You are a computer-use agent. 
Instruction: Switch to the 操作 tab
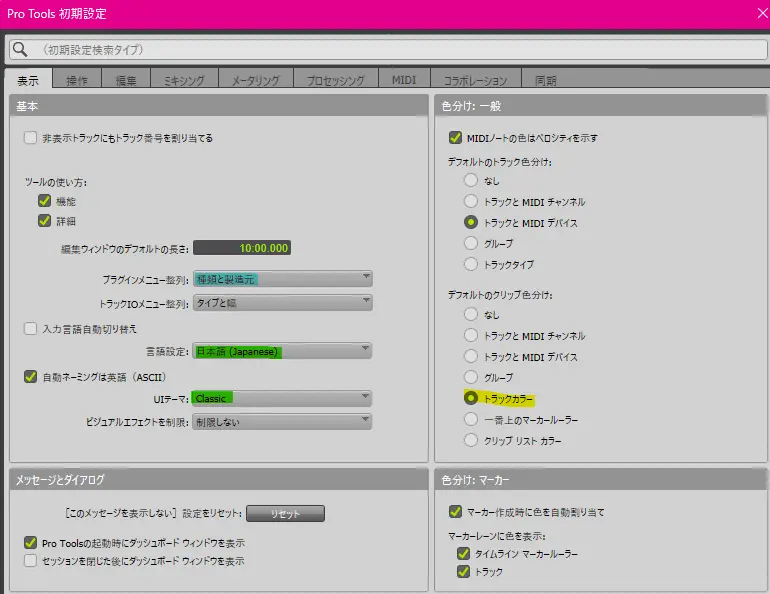point(77,81)
